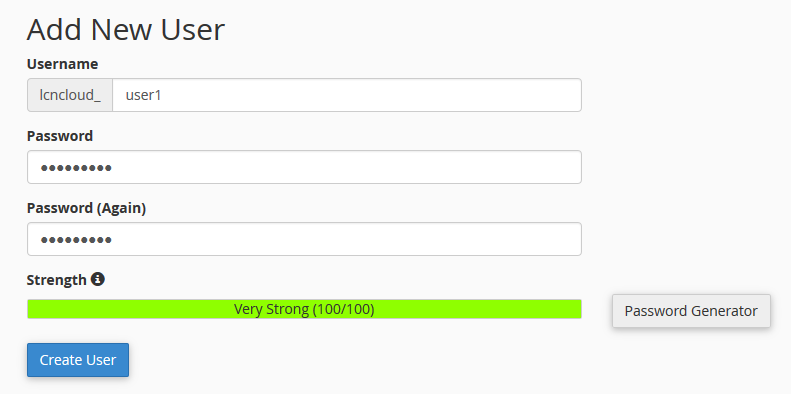Click the user1 text in Username field

click(x=143, y=95)
